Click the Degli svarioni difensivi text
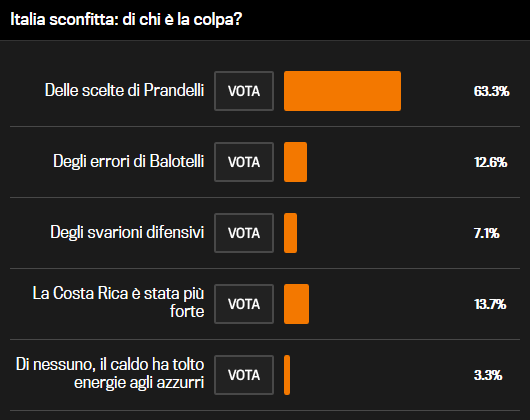530x420 pixels. click(x=127, y=232)
